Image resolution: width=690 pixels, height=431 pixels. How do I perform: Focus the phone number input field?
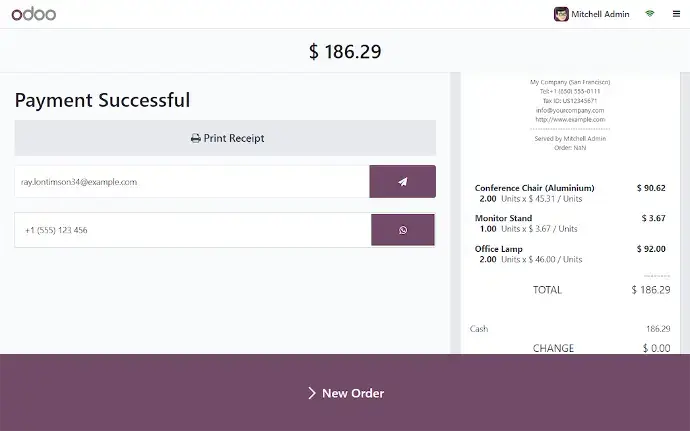pyautogui.click(x=192, y=230)
